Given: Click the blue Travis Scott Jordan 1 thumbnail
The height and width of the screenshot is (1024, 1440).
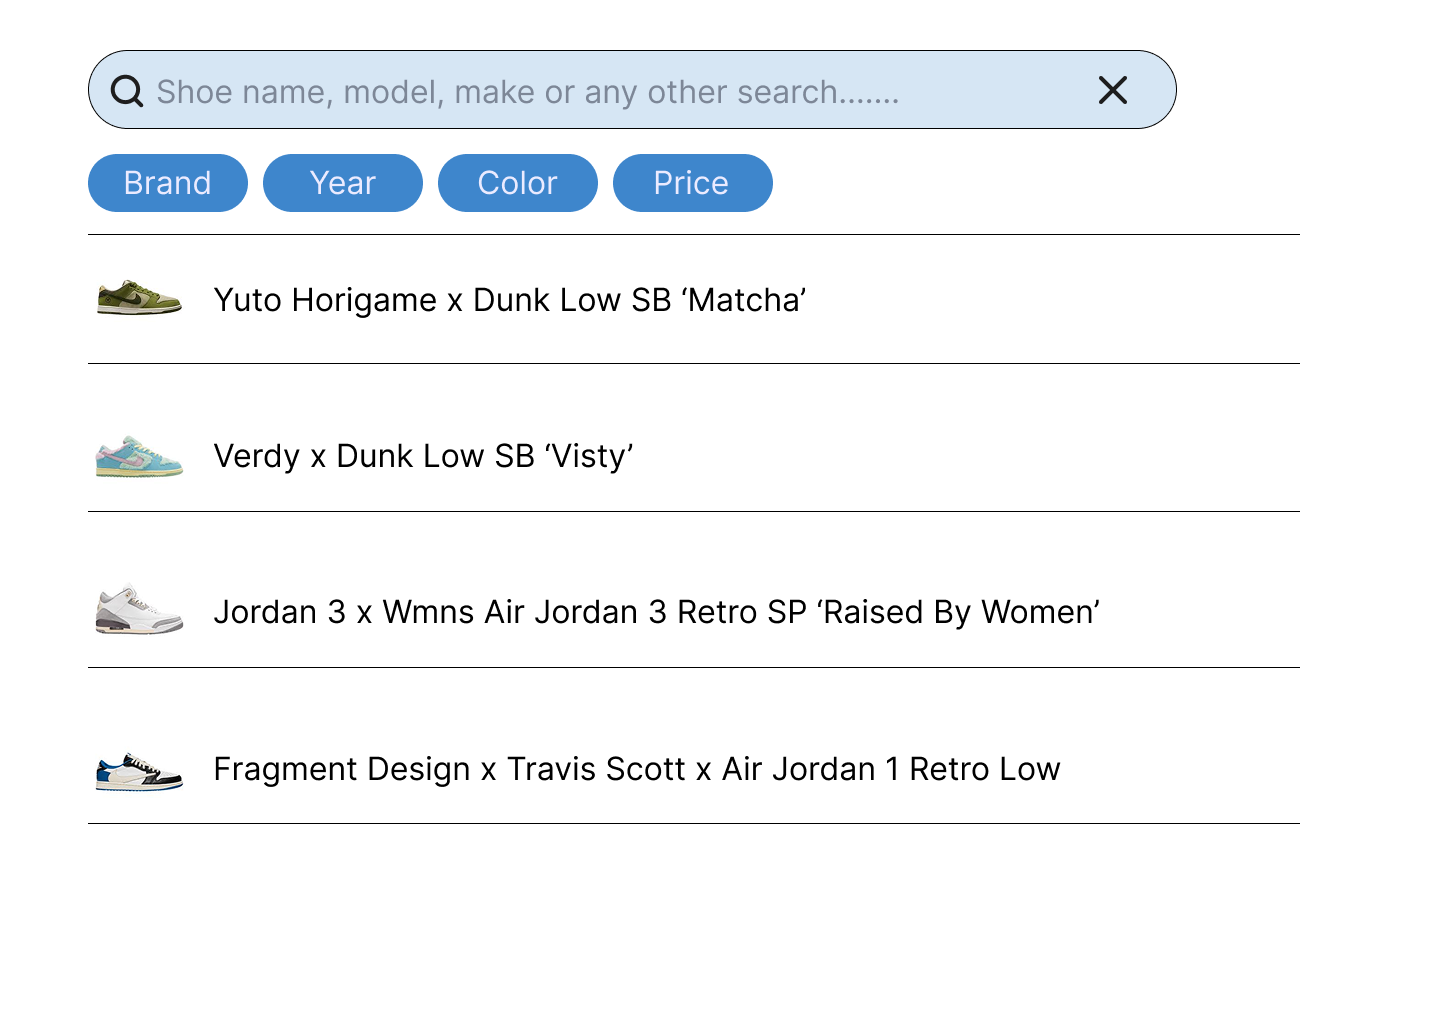Looking at the screenshot, I should click(x=139, y=771).
